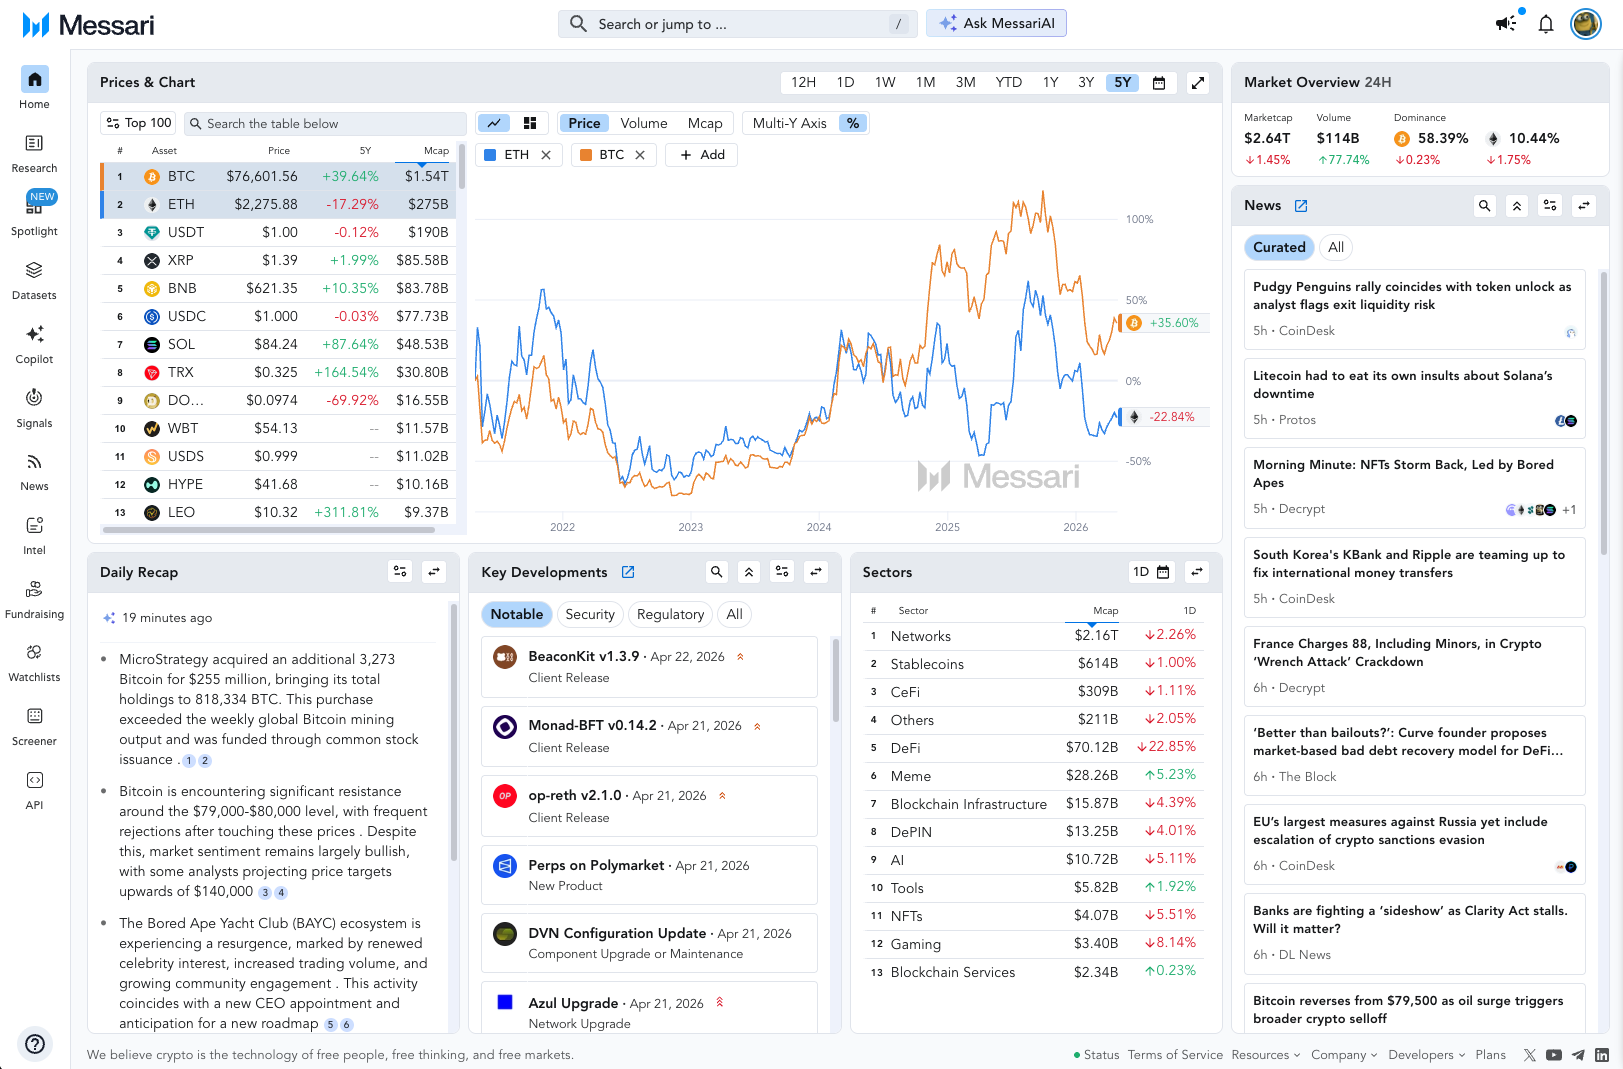This screenshot has width=1623, height=1069.
Task: Open the News panel external link icon
Action: point(1301,206)
